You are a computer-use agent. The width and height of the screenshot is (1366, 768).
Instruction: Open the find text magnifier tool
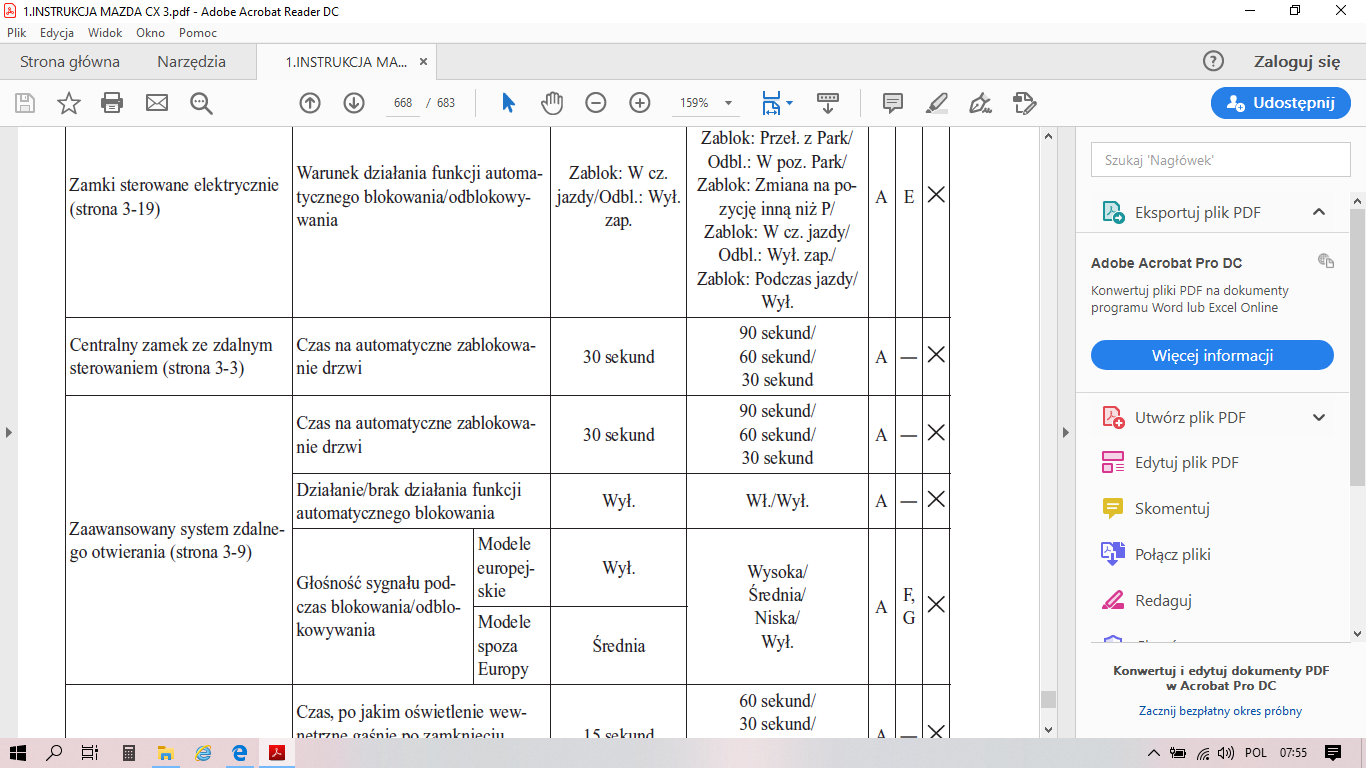(201, 103)
